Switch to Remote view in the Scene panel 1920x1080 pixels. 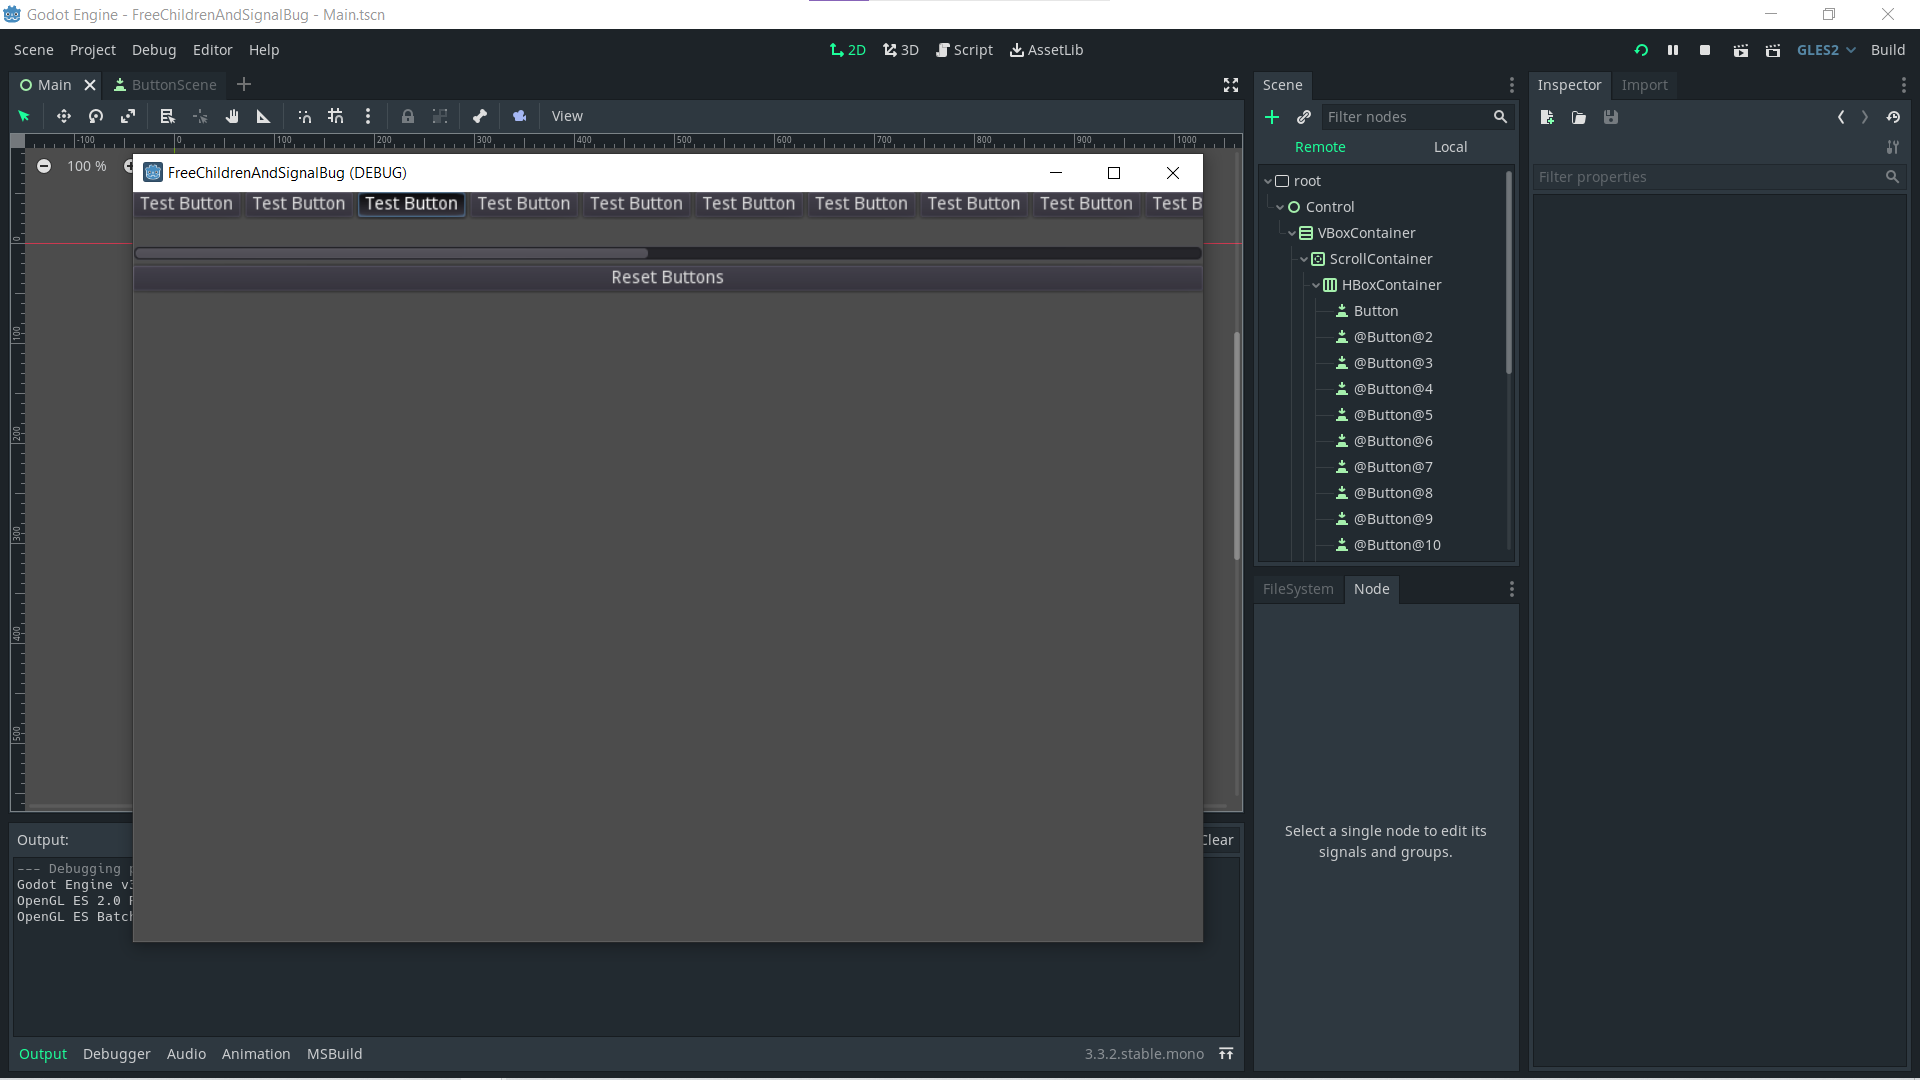click(1320, 147)
